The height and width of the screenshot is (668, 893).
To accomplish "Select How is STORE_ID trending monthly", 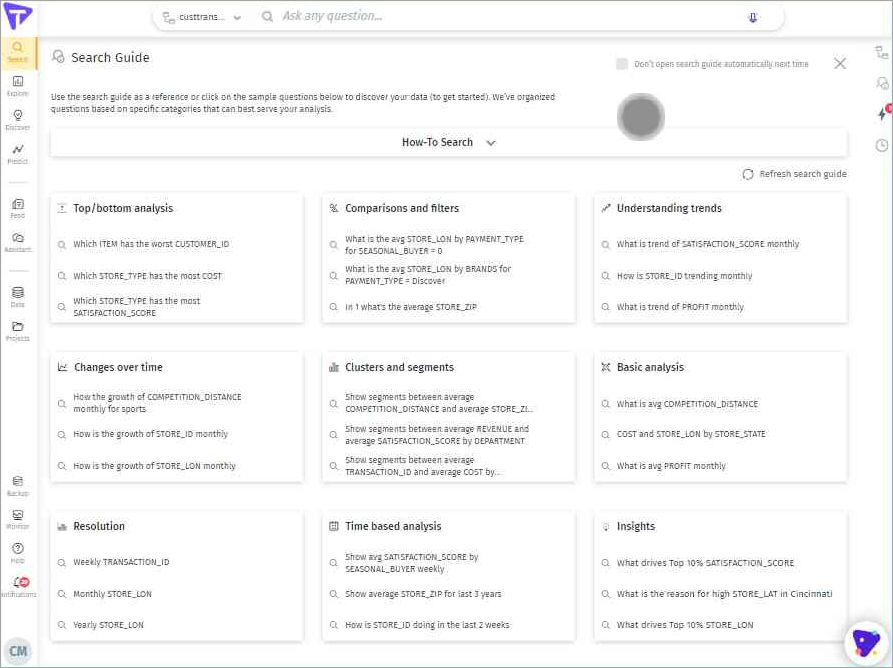I will click(x=684, y=276).
